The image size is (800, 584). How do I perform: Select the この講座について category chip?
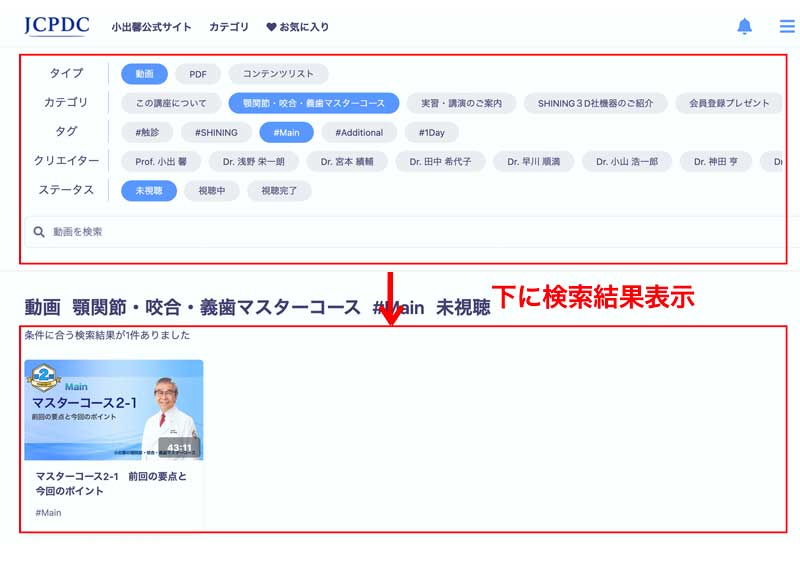171,103
